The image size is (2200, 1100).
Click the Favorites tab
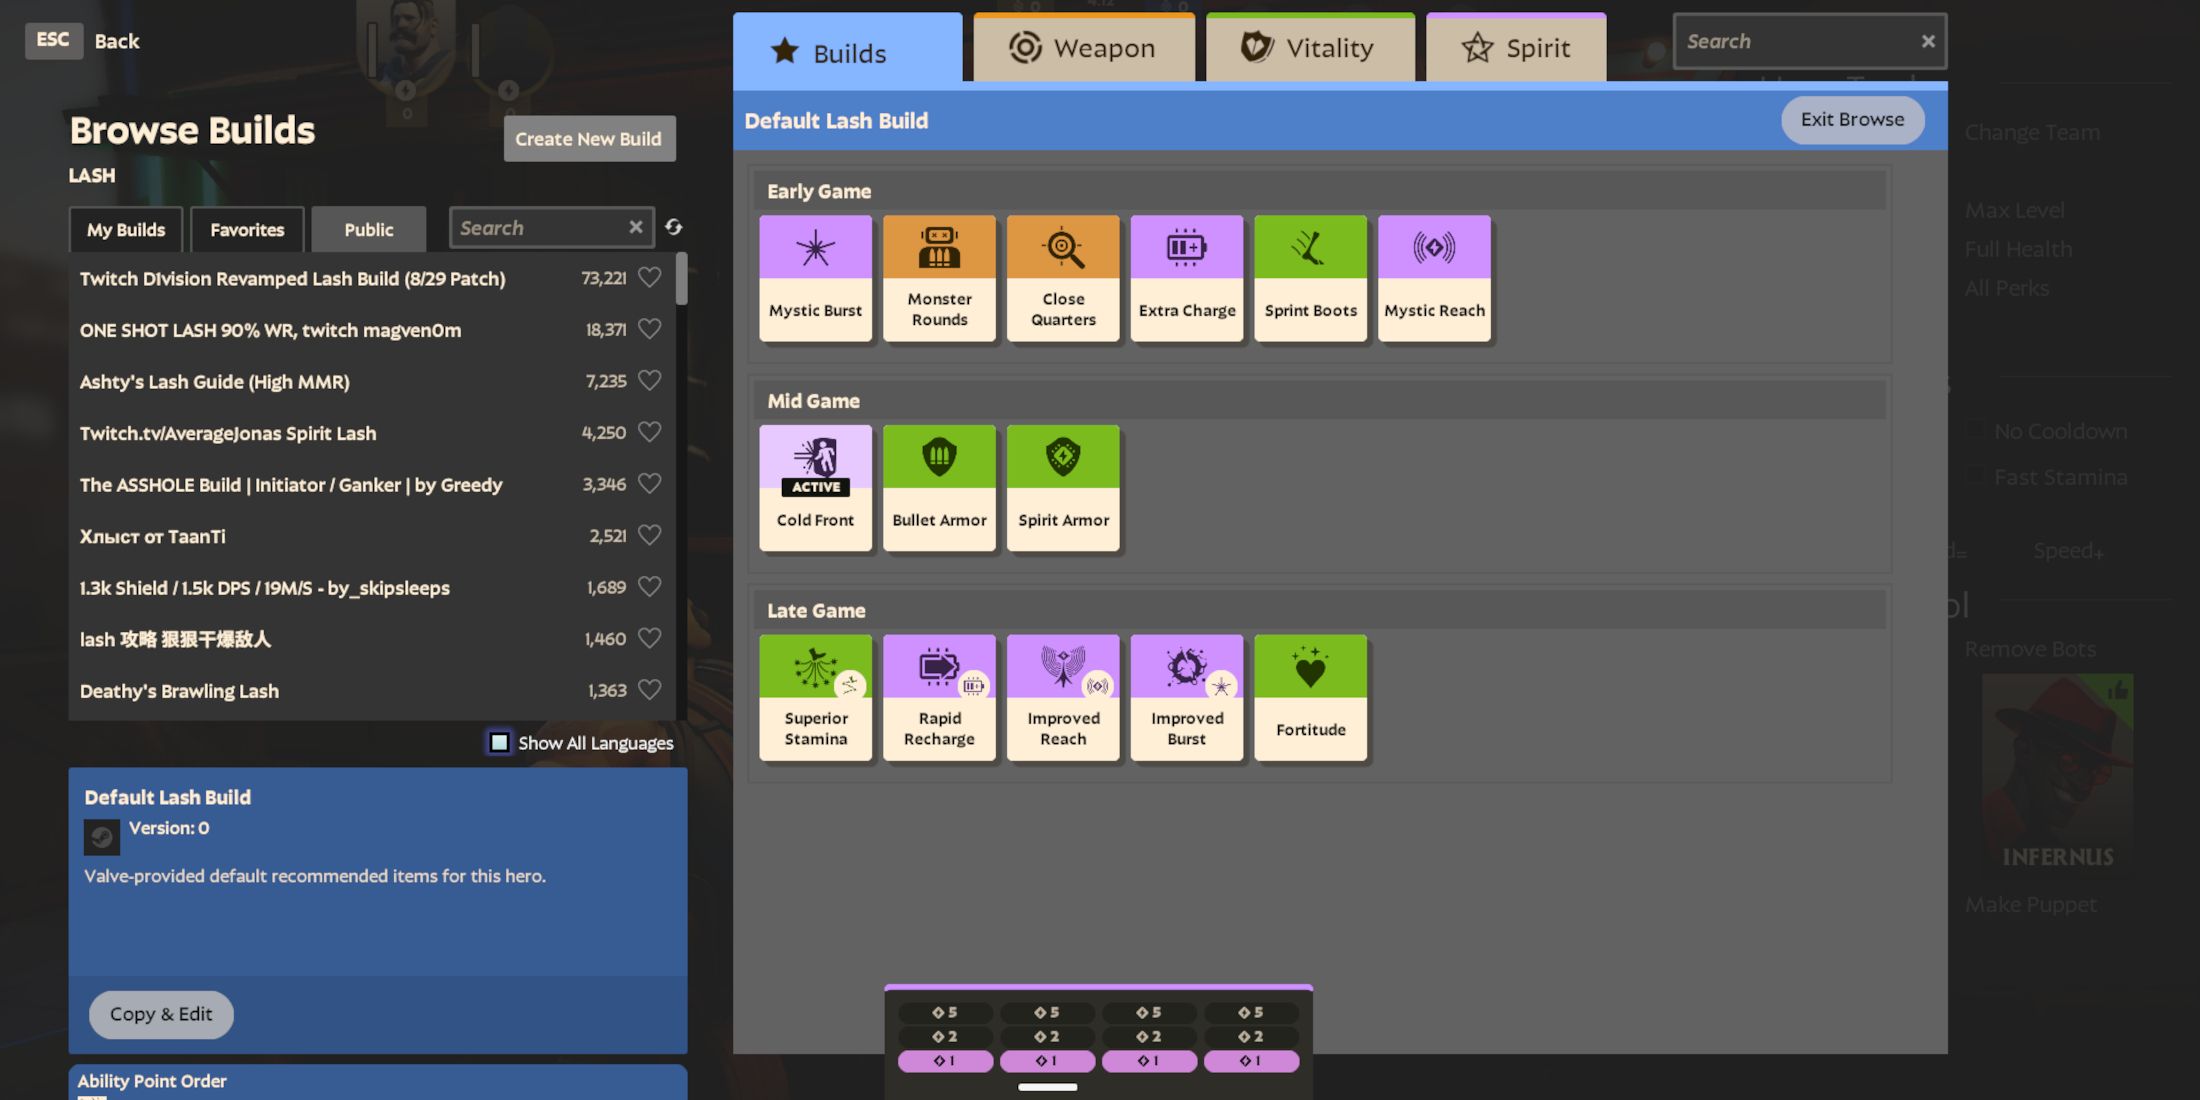pyautogui.click(x=247, y=229)
